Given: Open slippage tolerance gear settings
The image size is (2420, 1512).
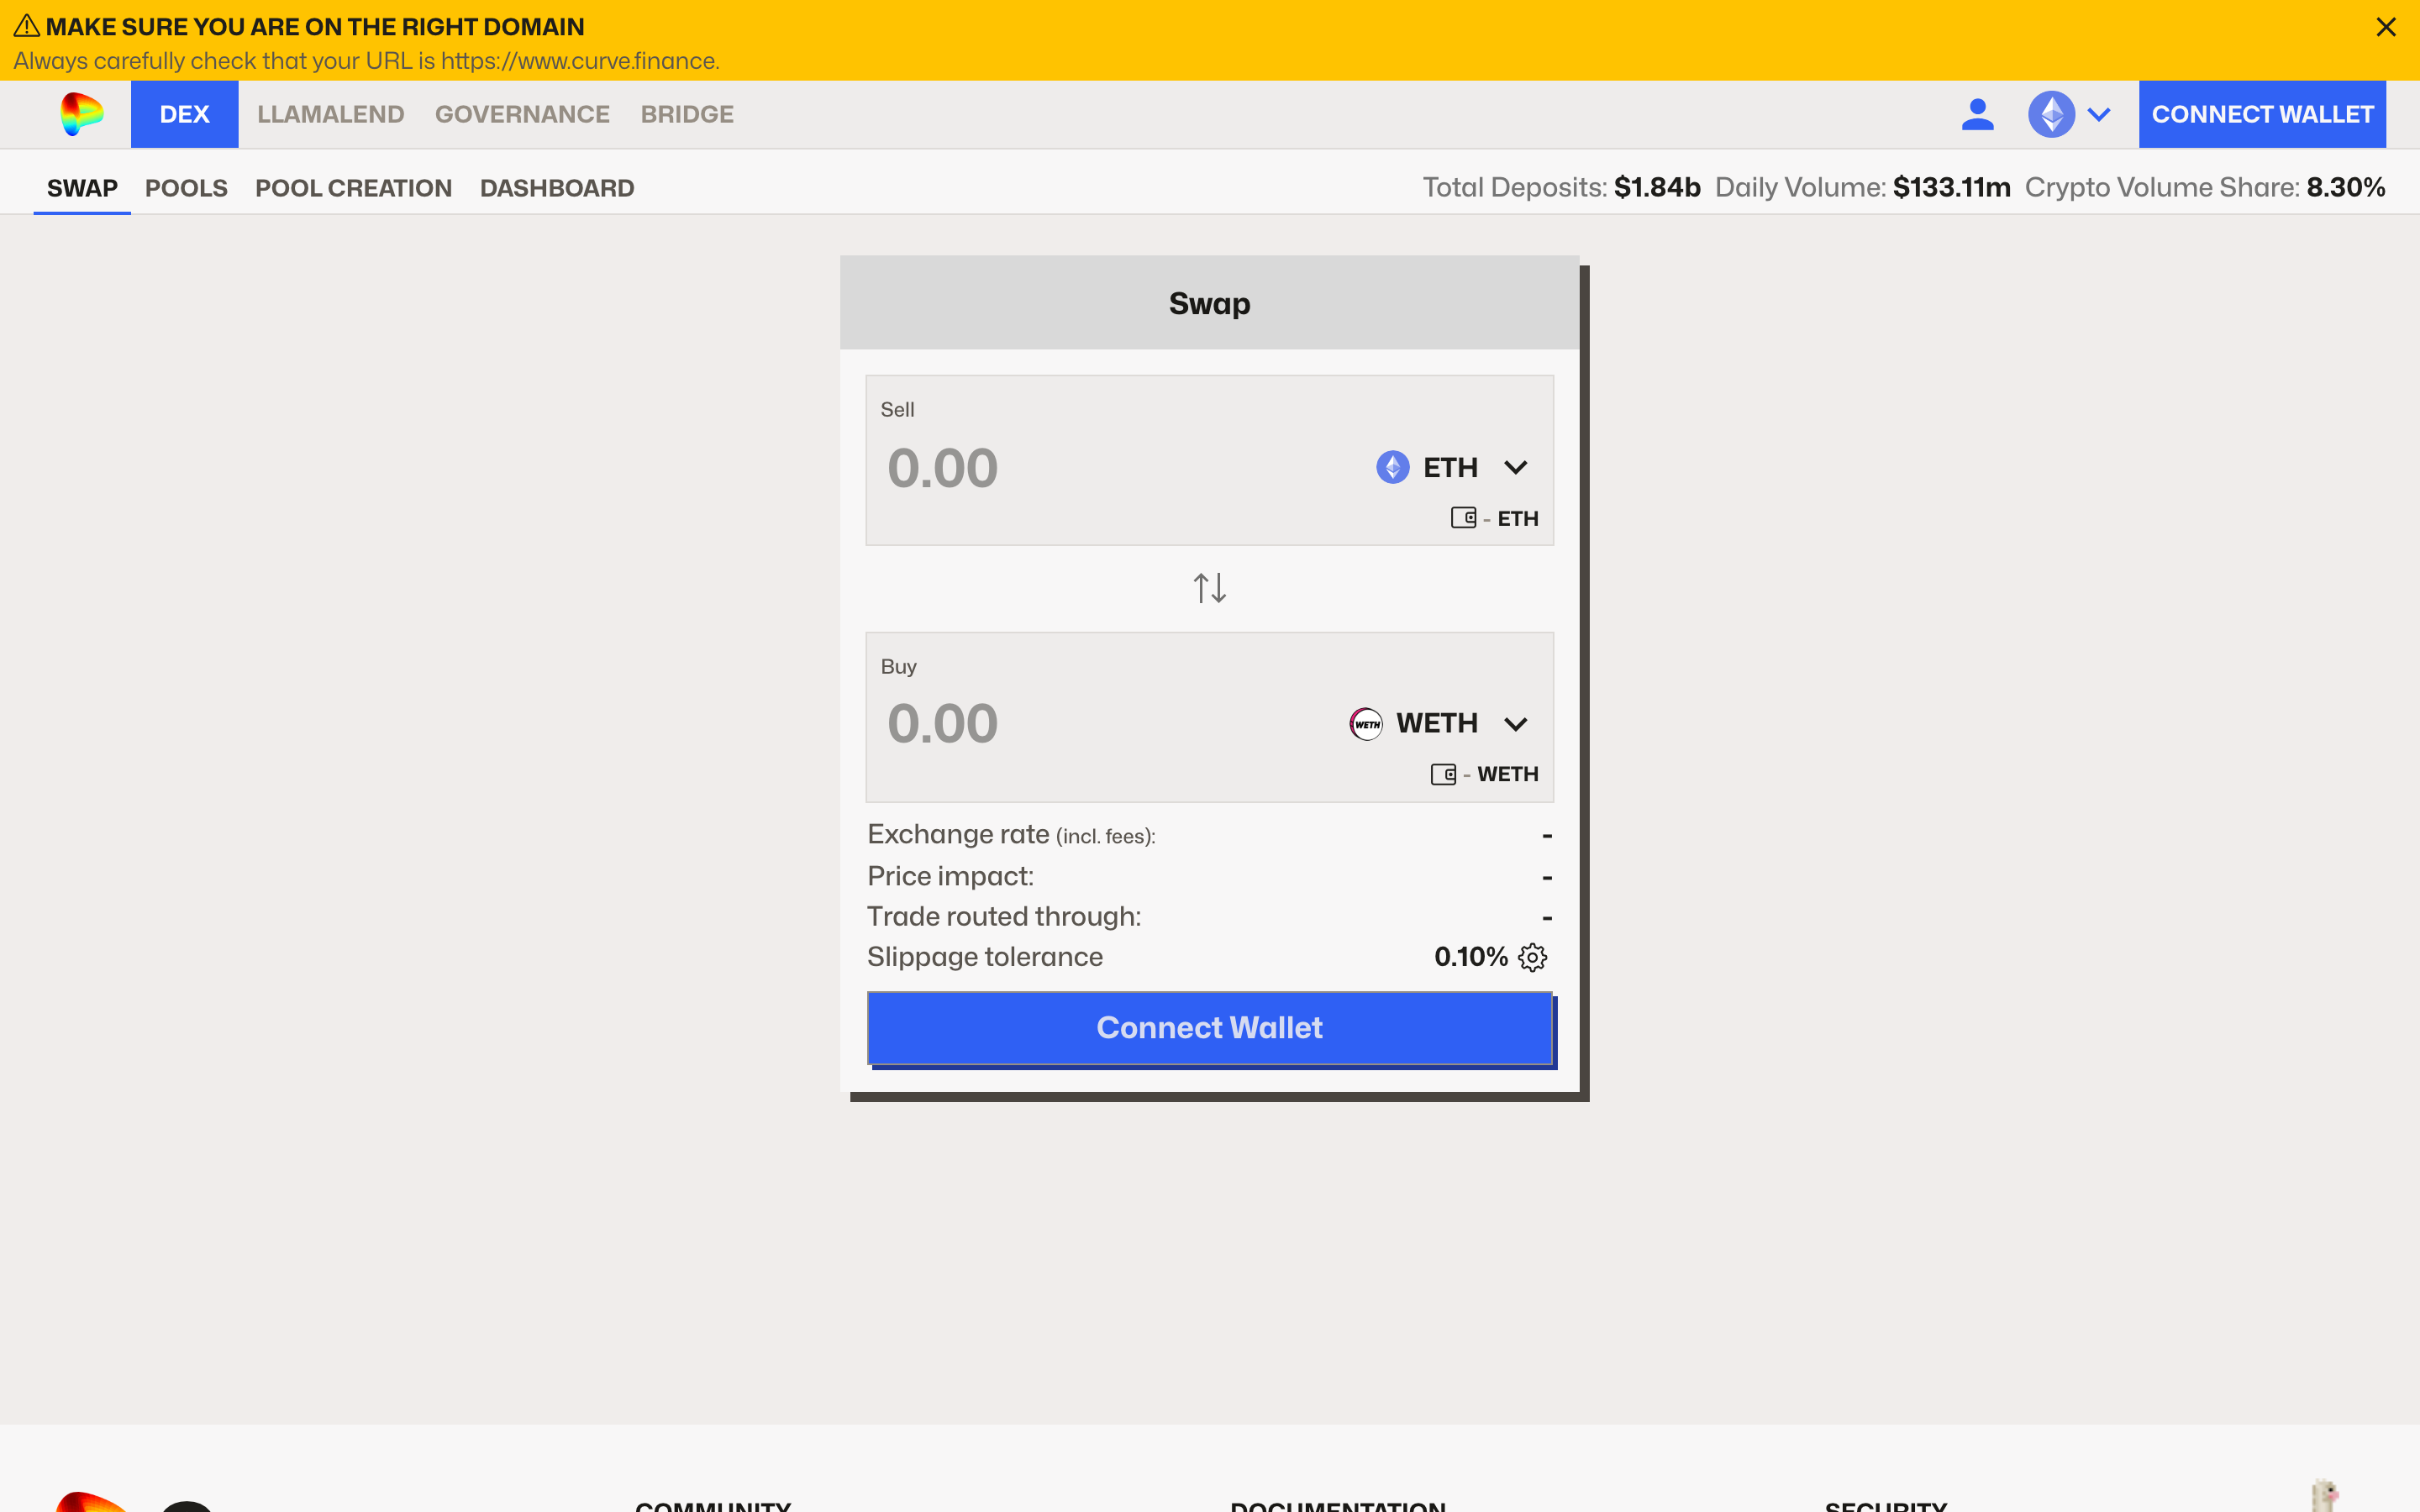Looking at the screenshot, I should (1532, 957).
